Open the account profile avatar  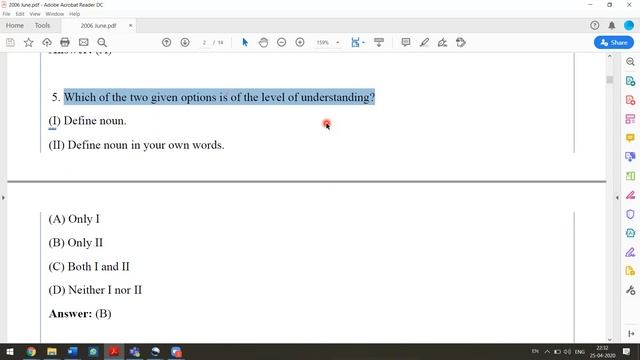629,25
